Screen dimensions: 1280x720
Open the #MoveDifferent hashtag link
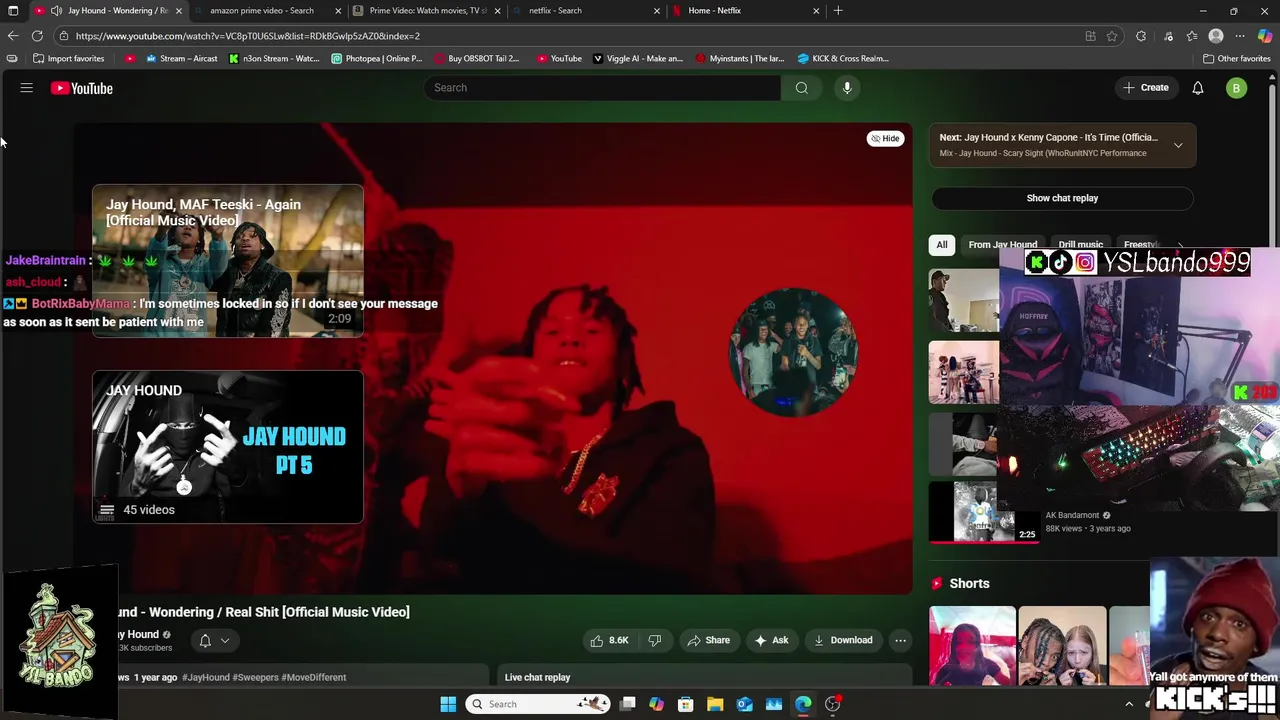coord(314,677)
